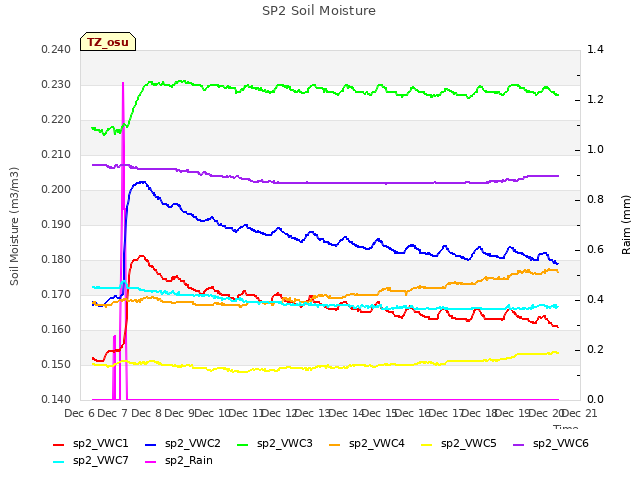Click the sp2_VWC4 legend entry
640x480 pixels.
(x=367, y=444)
